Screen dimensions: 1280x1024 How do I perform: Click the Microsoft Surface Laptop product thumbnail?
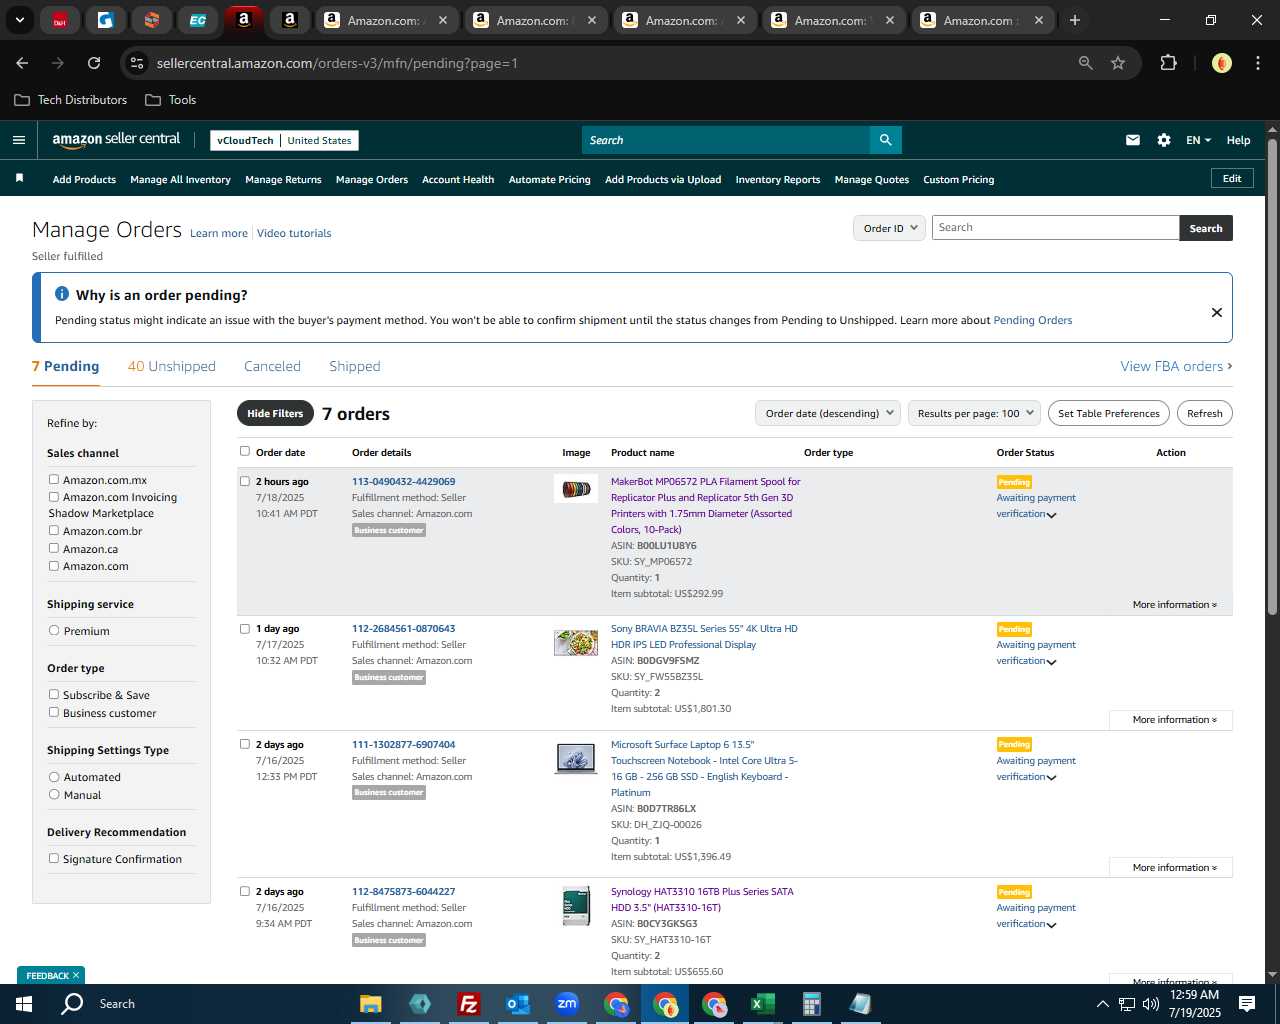(576, 758)
